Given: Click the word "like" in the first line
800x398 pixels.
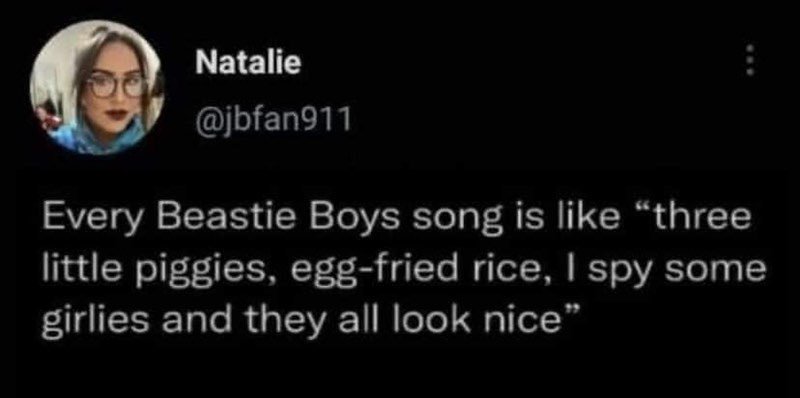Looking at the screenshot, I should click(577, 219).
